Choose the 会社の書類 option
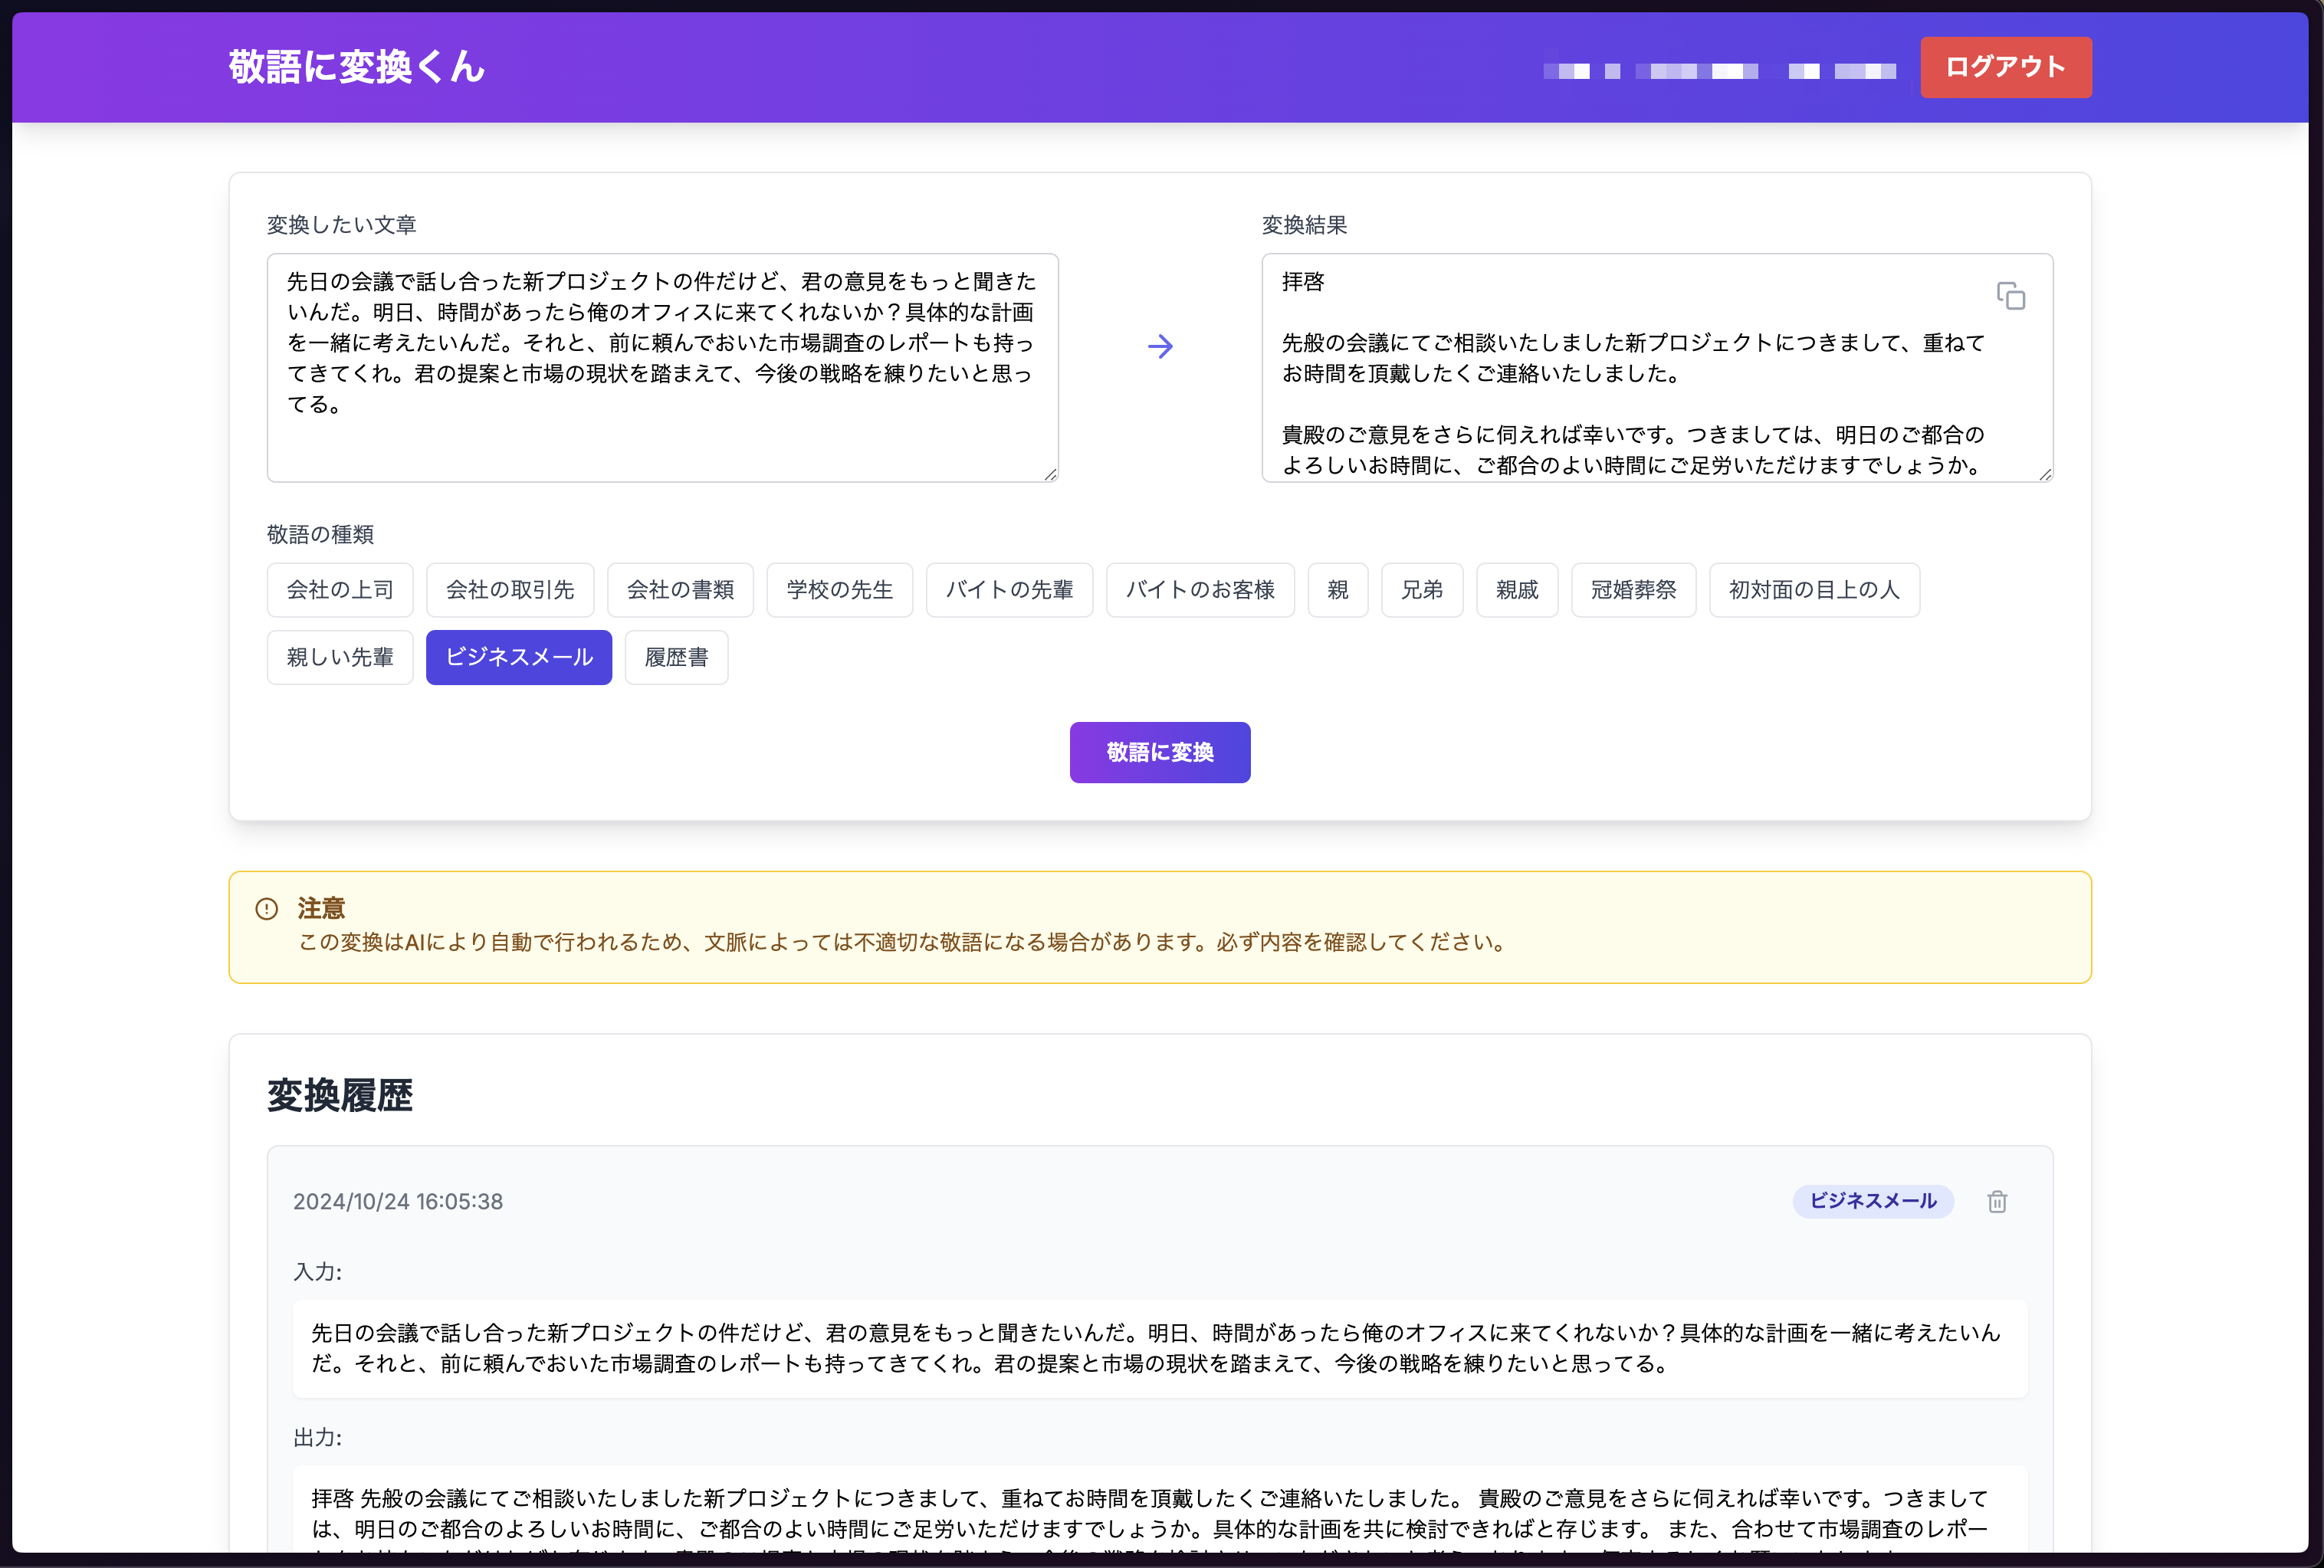Image resolution: width=2324 pixels, height=1568 pixels. tap(680, 590)
